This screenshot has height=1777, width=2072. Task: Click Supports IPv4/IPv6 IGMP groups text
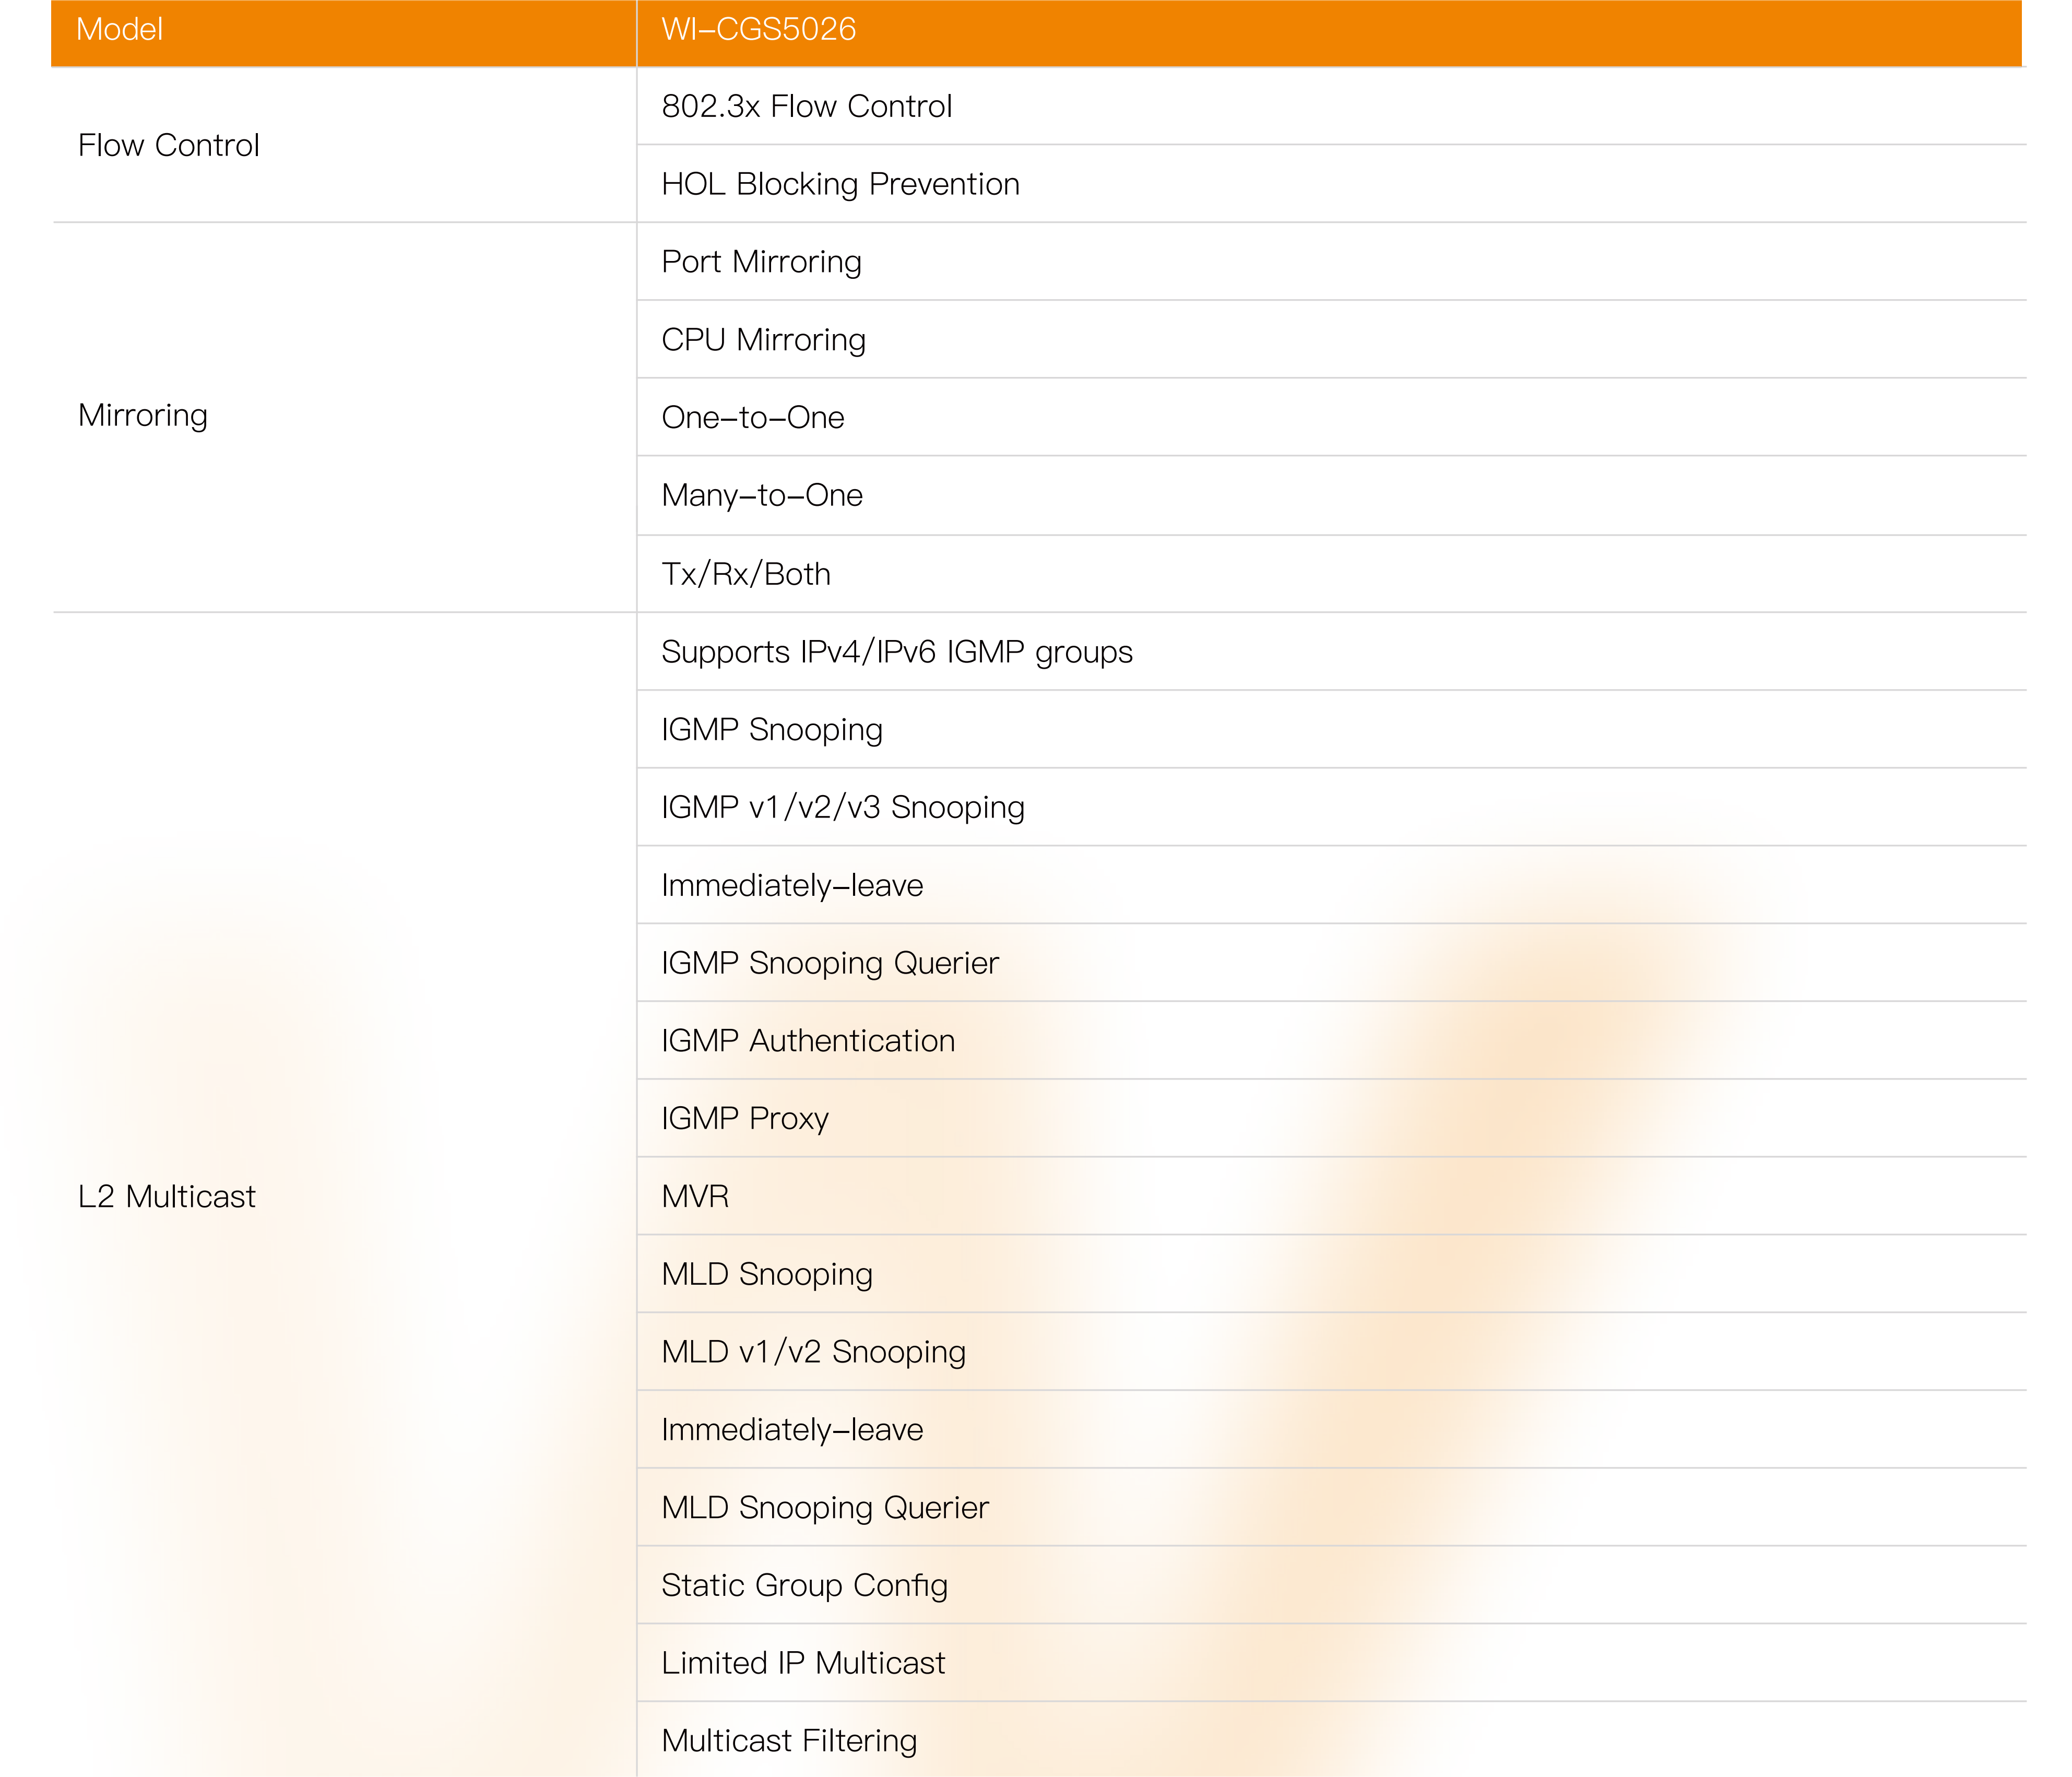[896, 652]
